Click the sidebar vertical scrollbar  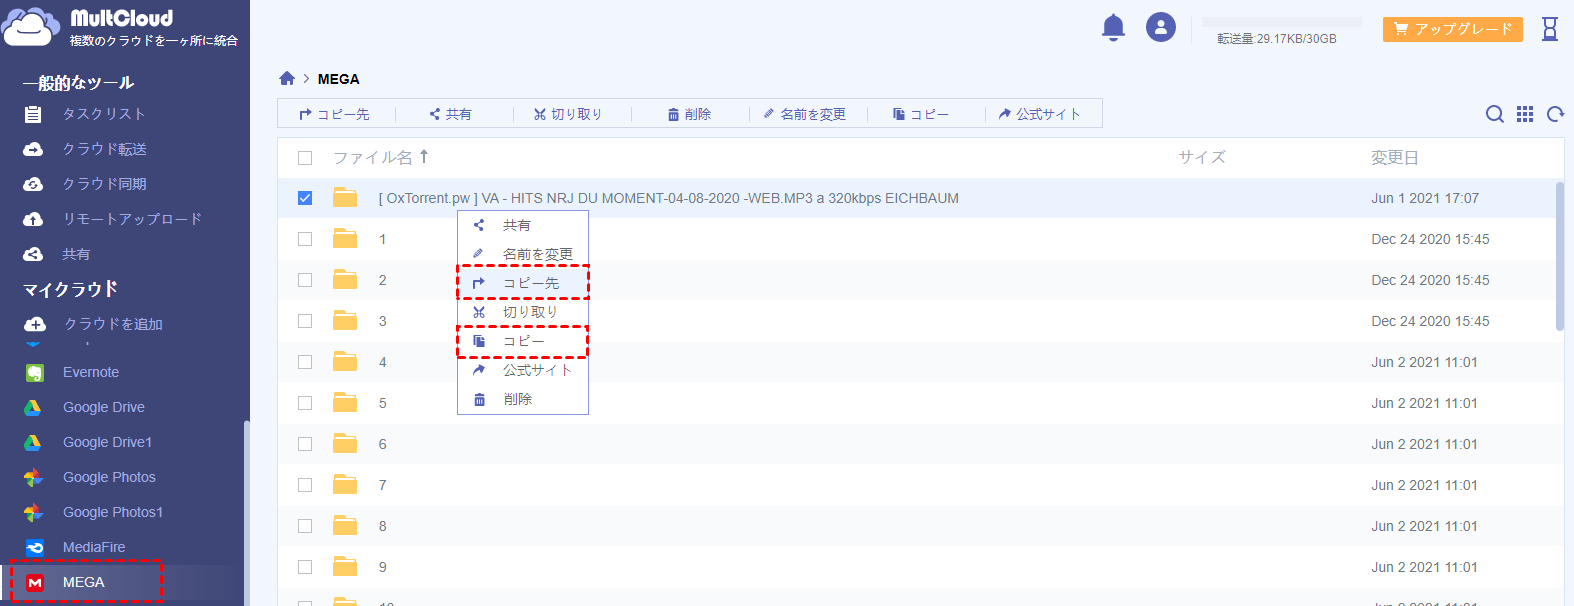(x=246, y=513)
